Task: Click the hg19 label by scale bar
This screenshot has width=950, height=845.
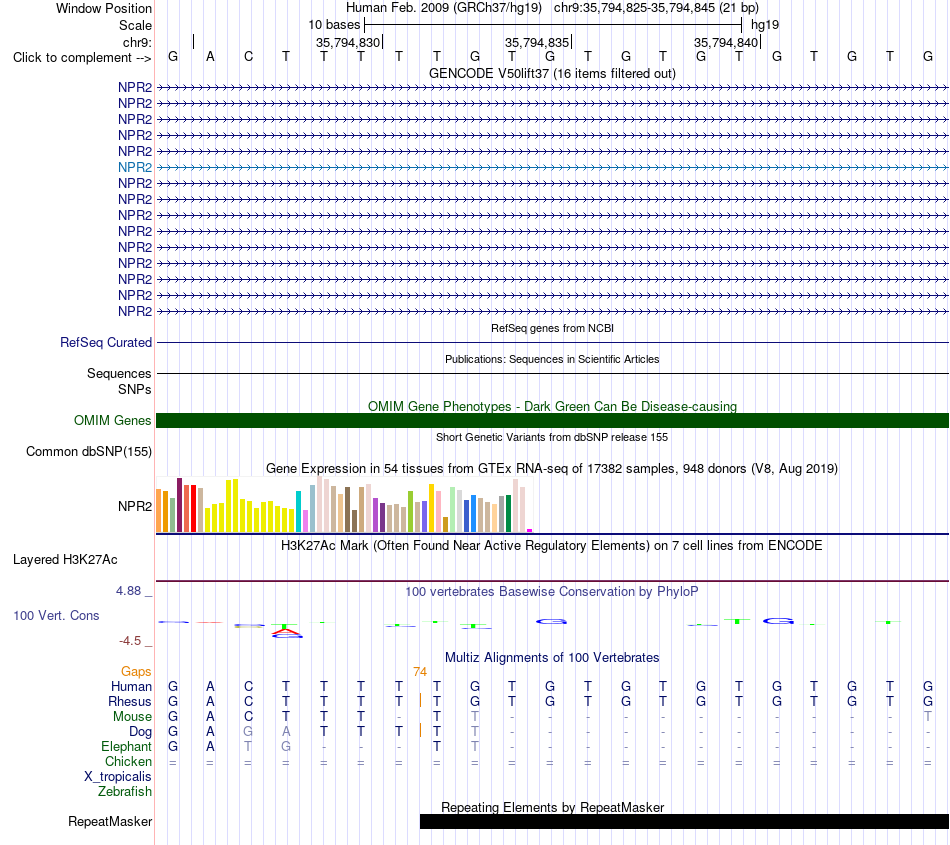Action: pyautogui.click(x=765, y=25)
